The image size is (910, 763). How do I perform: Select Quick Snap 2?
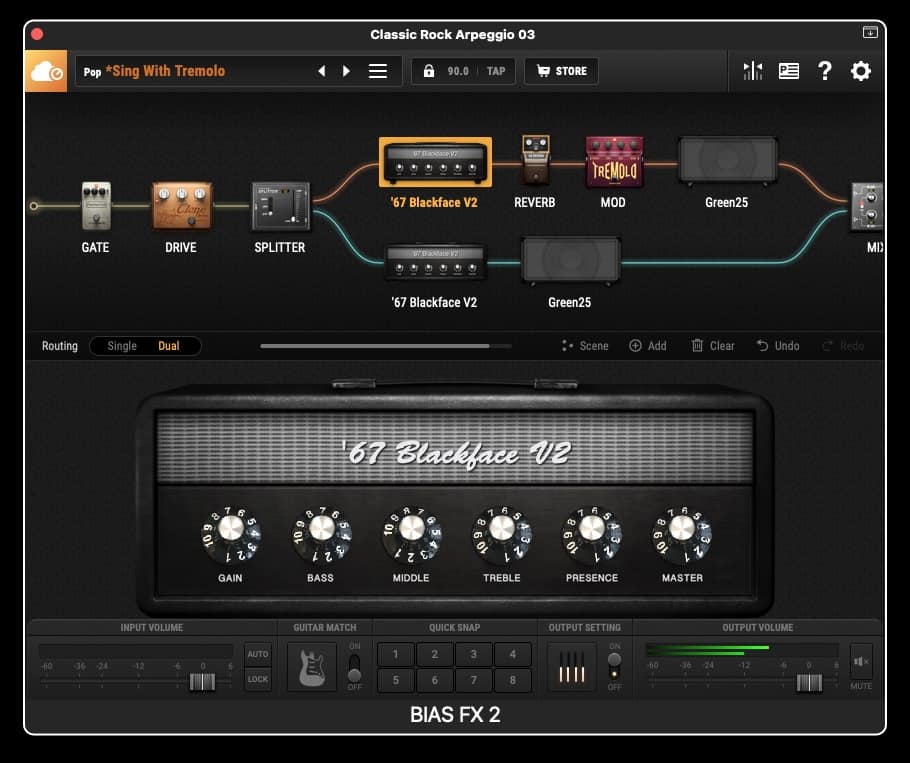tap(435, 654)
